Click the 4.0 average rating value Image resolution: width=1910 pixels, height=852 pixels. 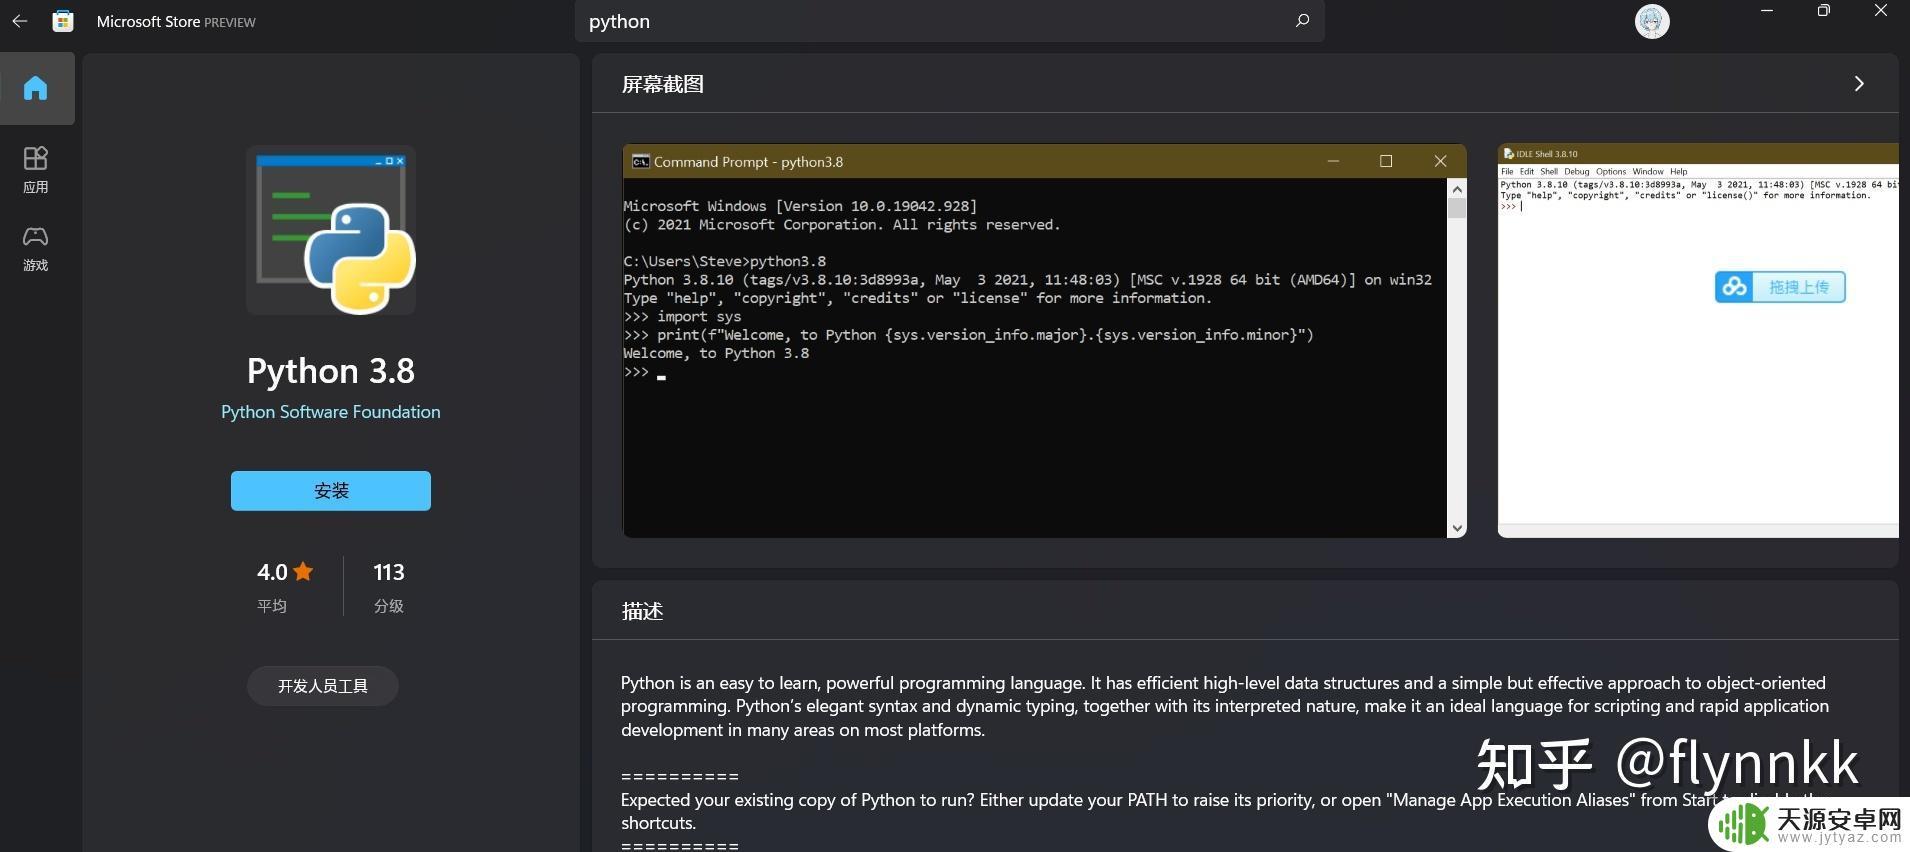click(x=272, y=572)
